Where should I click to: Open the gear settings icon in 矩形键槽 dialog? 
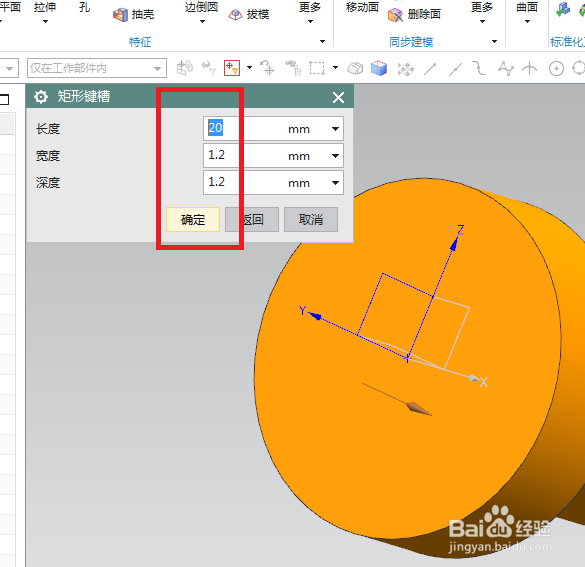click(41, 97)
